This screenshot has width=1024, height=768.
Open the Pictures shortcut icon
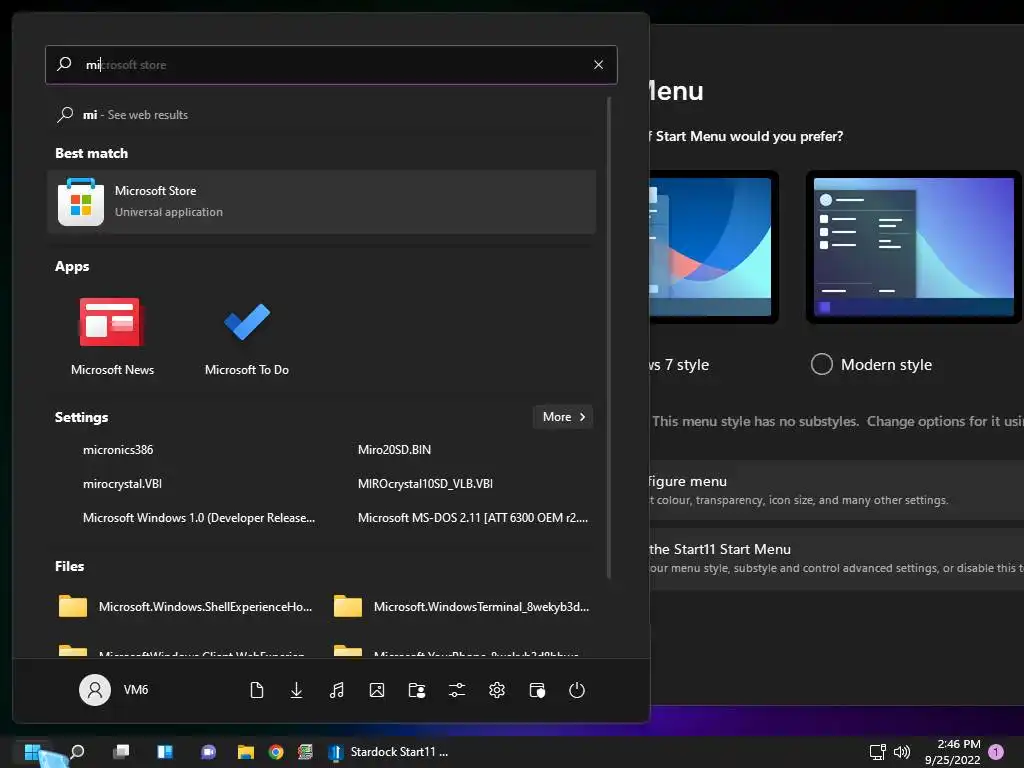[x=377, y=690]
